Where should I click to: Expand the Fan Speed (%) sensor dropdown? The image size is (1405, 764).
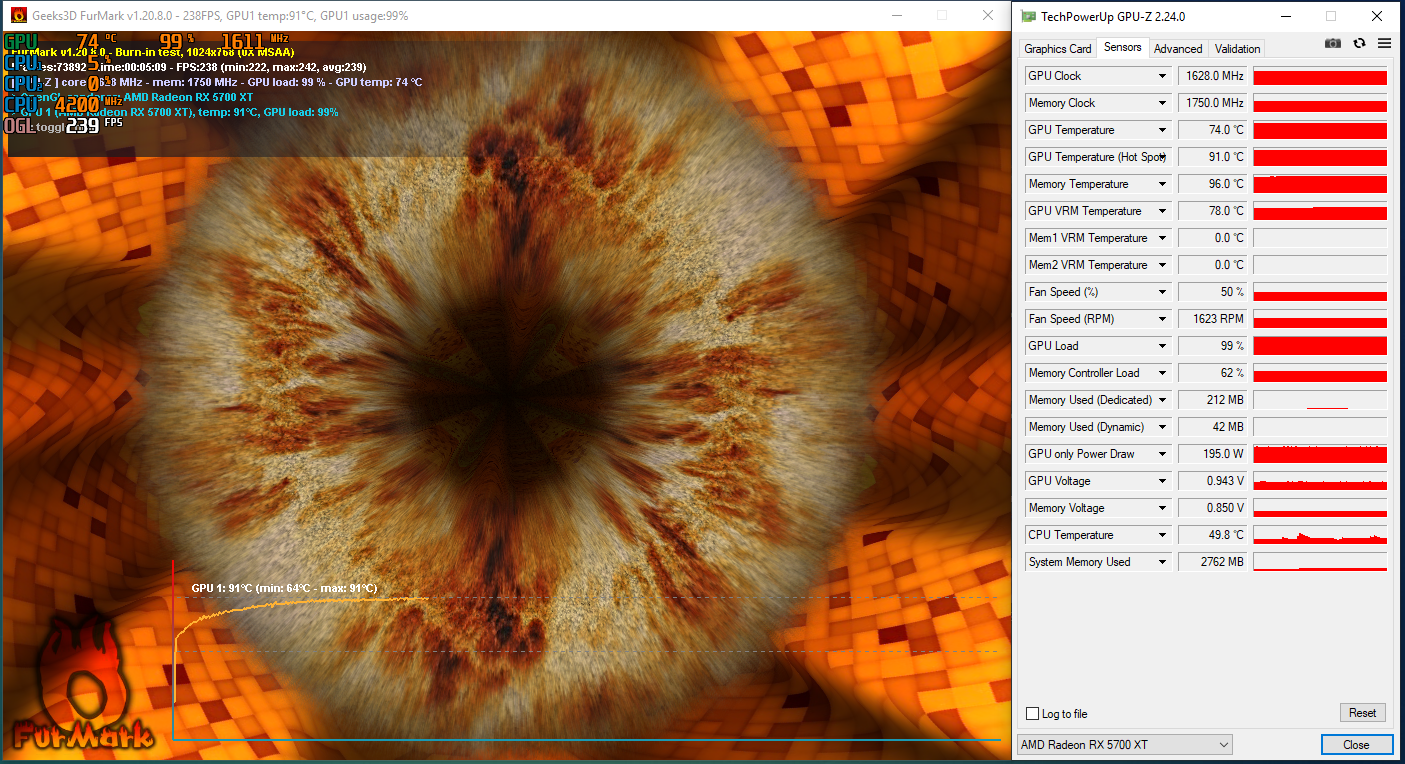1162,292
